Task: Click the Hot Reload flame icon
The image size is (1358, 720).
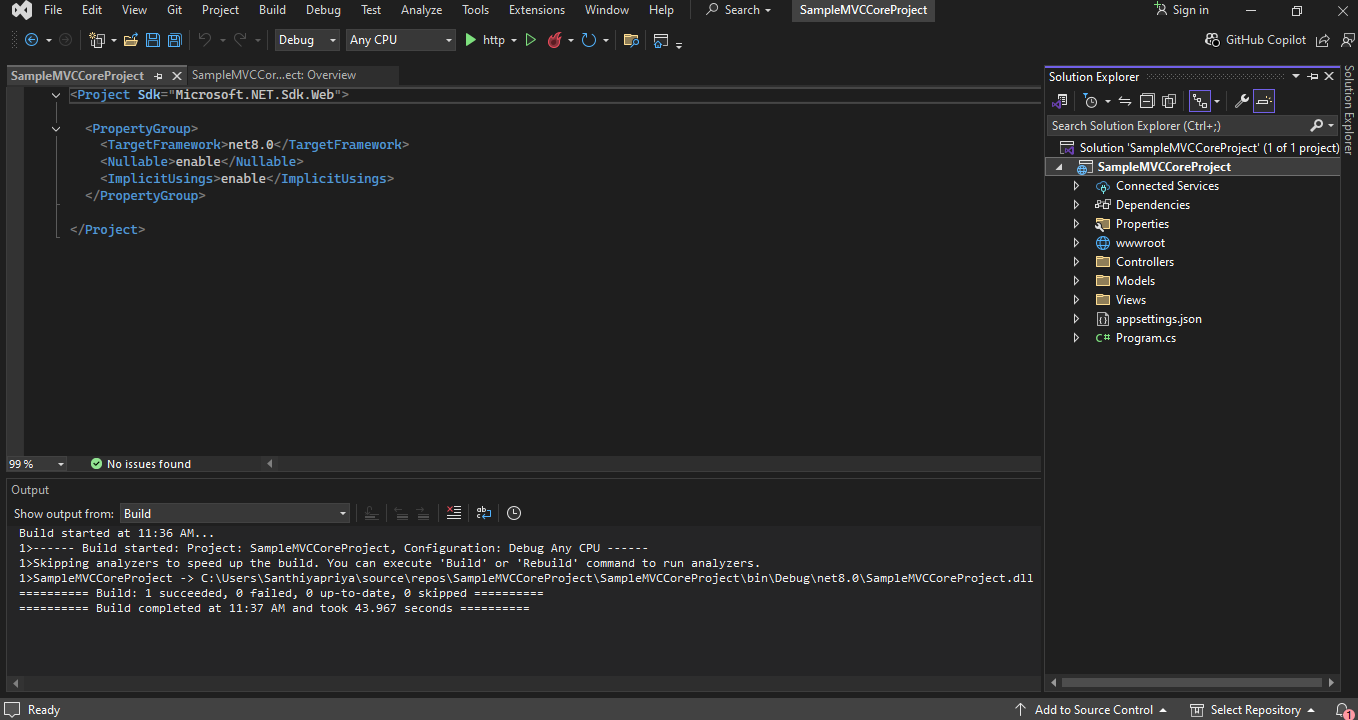Action: pos(554,40)
